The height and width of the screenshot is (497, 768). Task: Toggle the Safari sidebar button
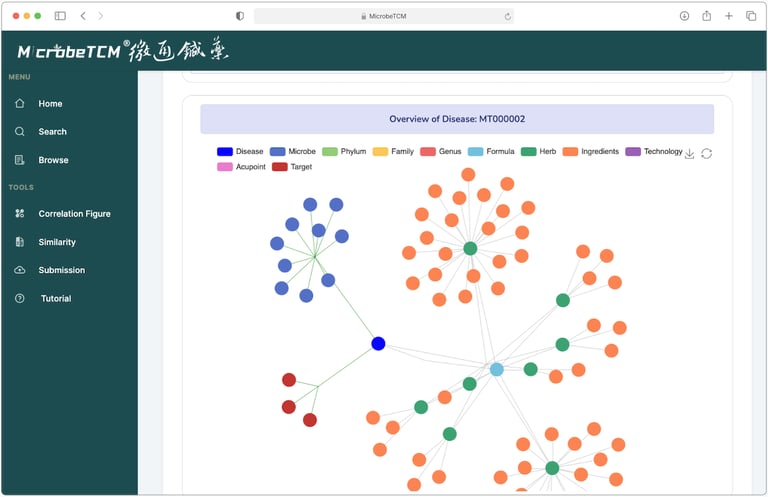[60, 16]
